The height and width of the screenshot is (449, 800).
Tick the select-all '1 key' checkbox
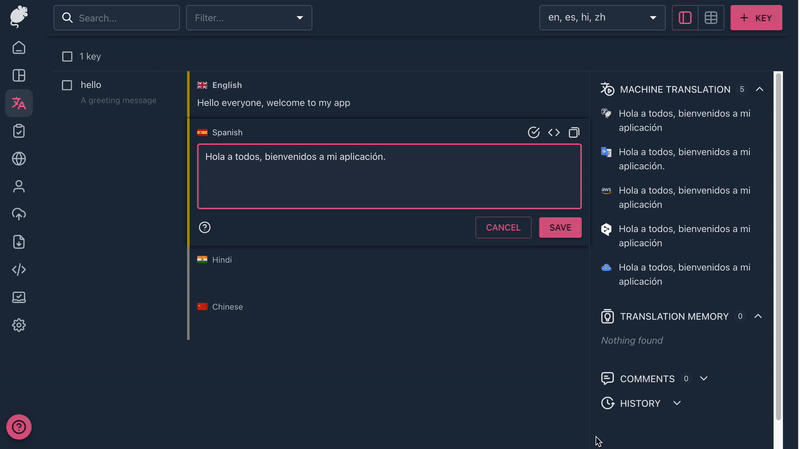click(67, 57)
